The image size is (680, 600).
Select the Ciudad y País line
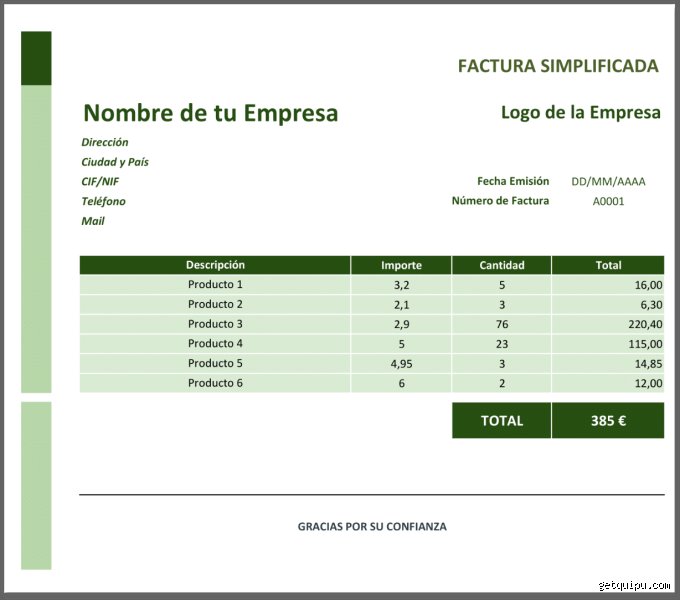point(115,162)
